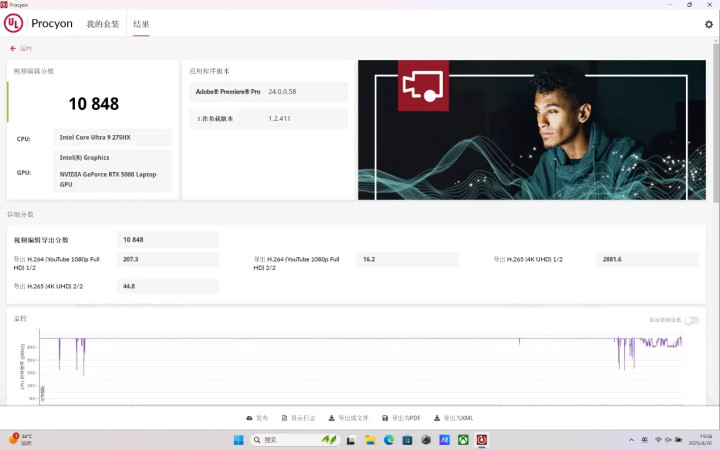Viewport: 720px width, 450px height.
Task: Click H.265 4K UHD 2/2 value 44.8
Action: tap(168, 286)
